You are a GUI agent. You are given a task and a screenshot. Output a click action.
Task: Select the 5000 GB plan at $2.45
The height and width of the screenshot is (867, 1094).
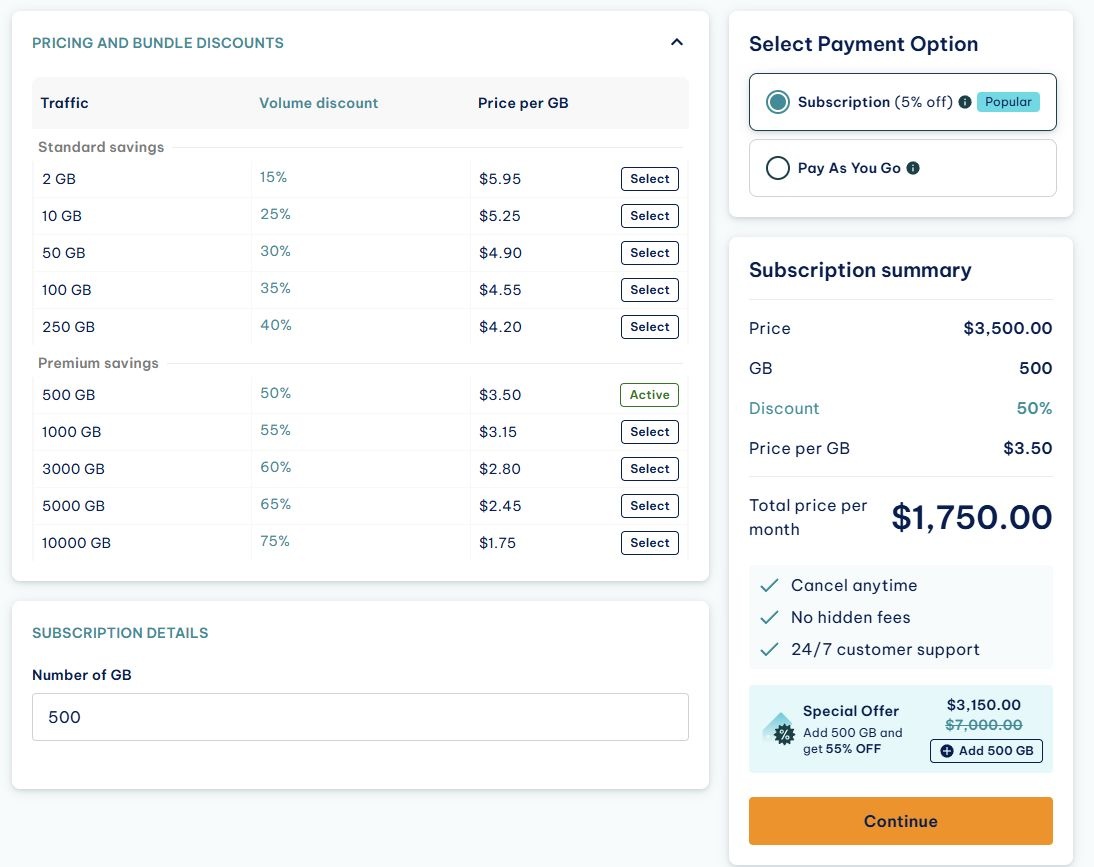tap(649, 506)
